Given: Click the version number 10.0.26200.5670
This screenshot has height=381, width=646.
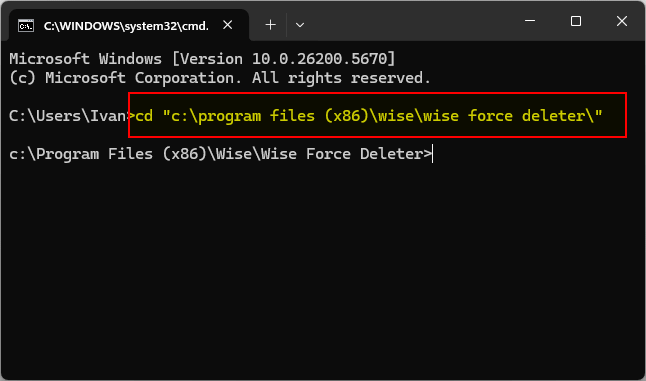Looking at the screenshot, I should click(319, 59).
